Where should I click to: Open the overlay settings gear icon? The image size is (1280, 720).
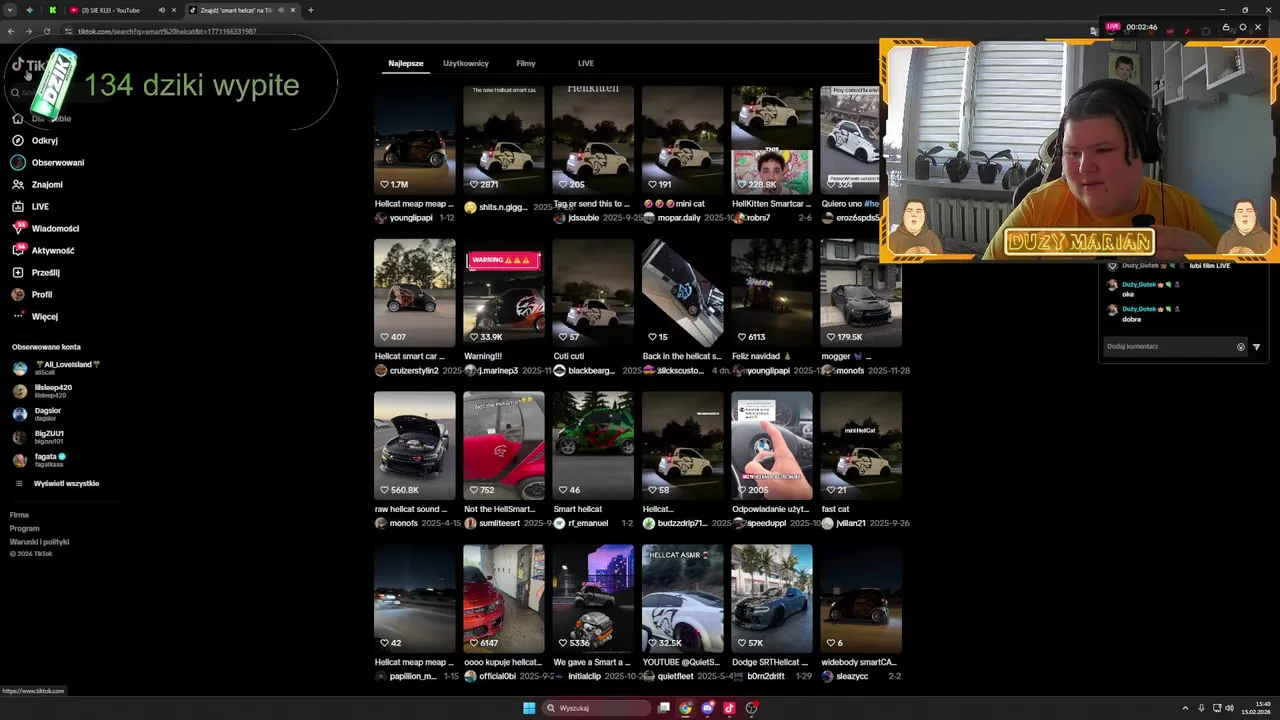click(1242, 28)
